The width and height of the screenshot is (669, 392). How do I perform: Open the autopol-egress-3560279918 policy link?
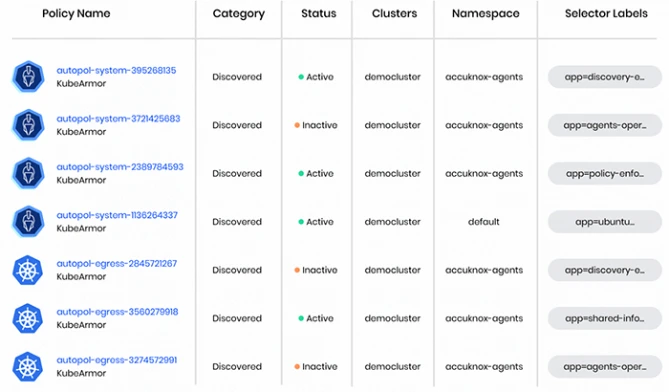[x=117, y=312]
